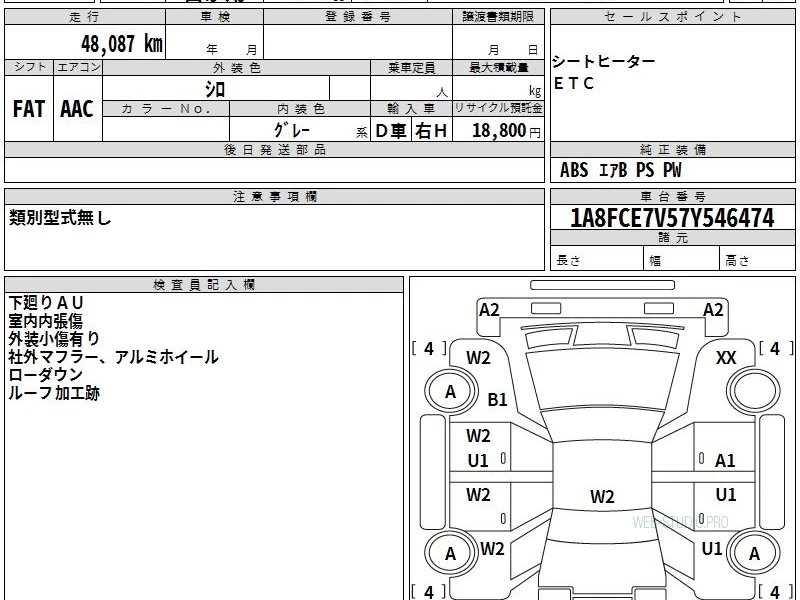
Task: Select inspector note 室内内張傷
Action: click(45, 321)
